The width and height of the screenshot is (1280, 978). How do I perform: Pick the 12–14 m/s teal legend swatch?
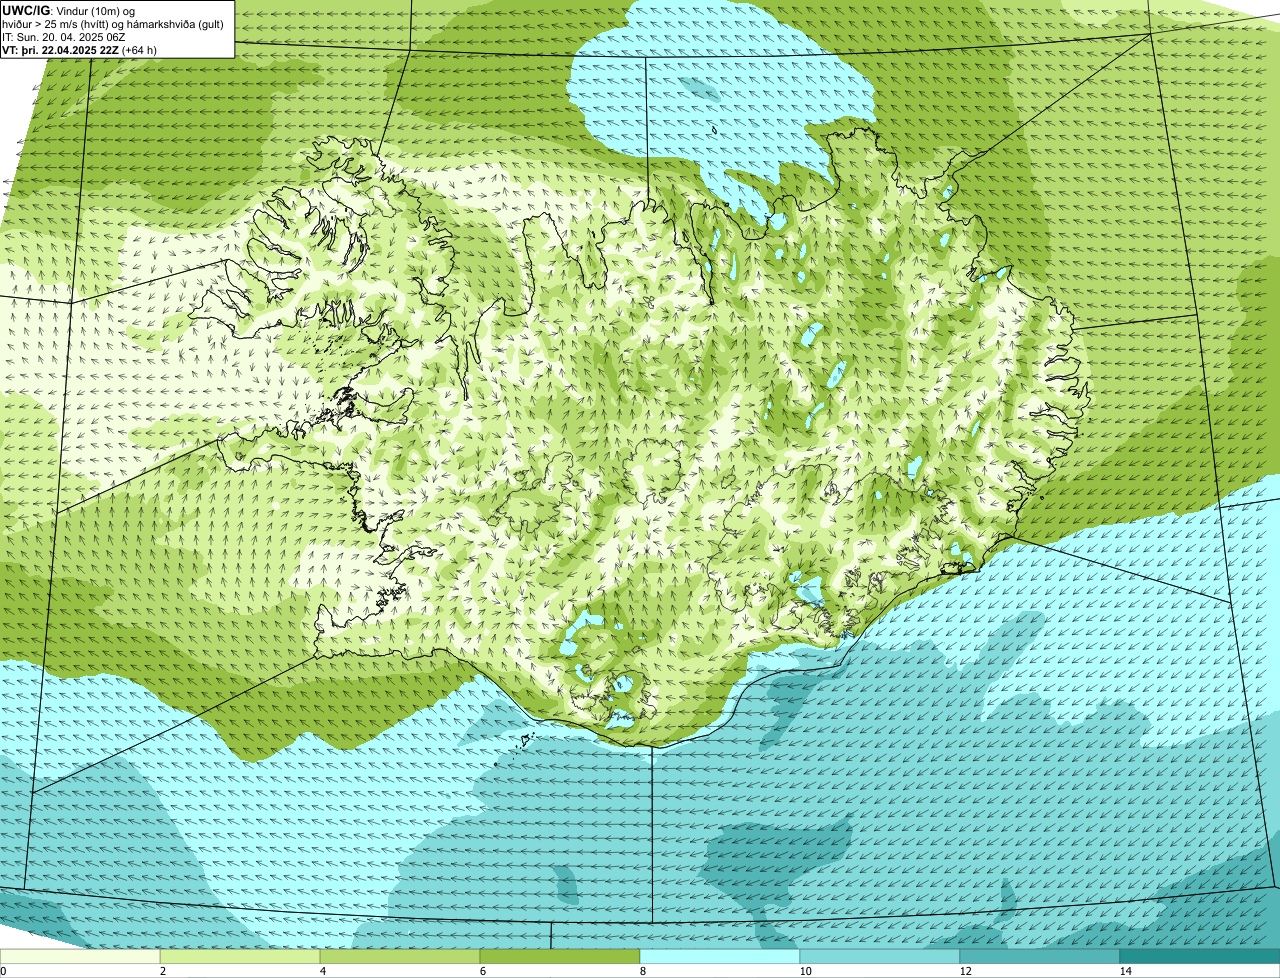[x=1040, y=956]
